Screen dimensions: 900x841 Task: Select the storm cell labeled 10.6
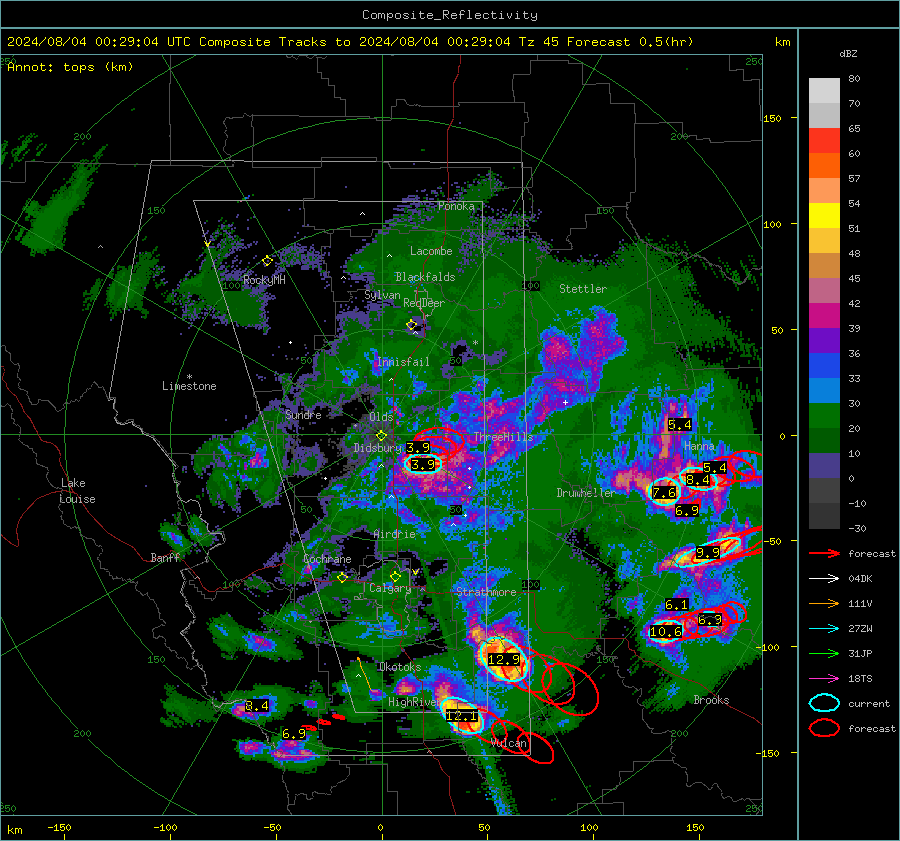tap(666, 632)
